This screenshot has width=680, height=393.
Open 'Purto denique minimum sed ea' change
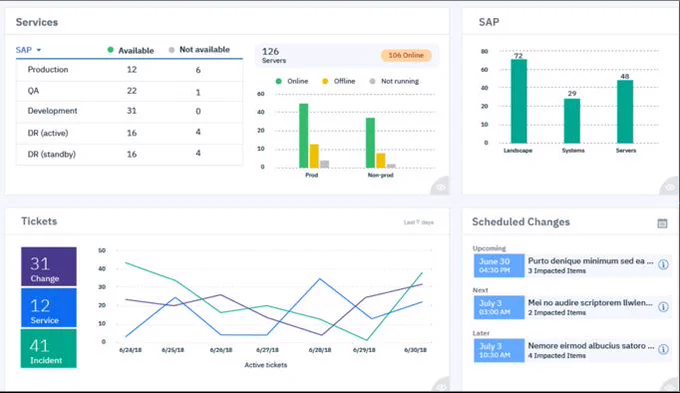click(x=590, y=261)
